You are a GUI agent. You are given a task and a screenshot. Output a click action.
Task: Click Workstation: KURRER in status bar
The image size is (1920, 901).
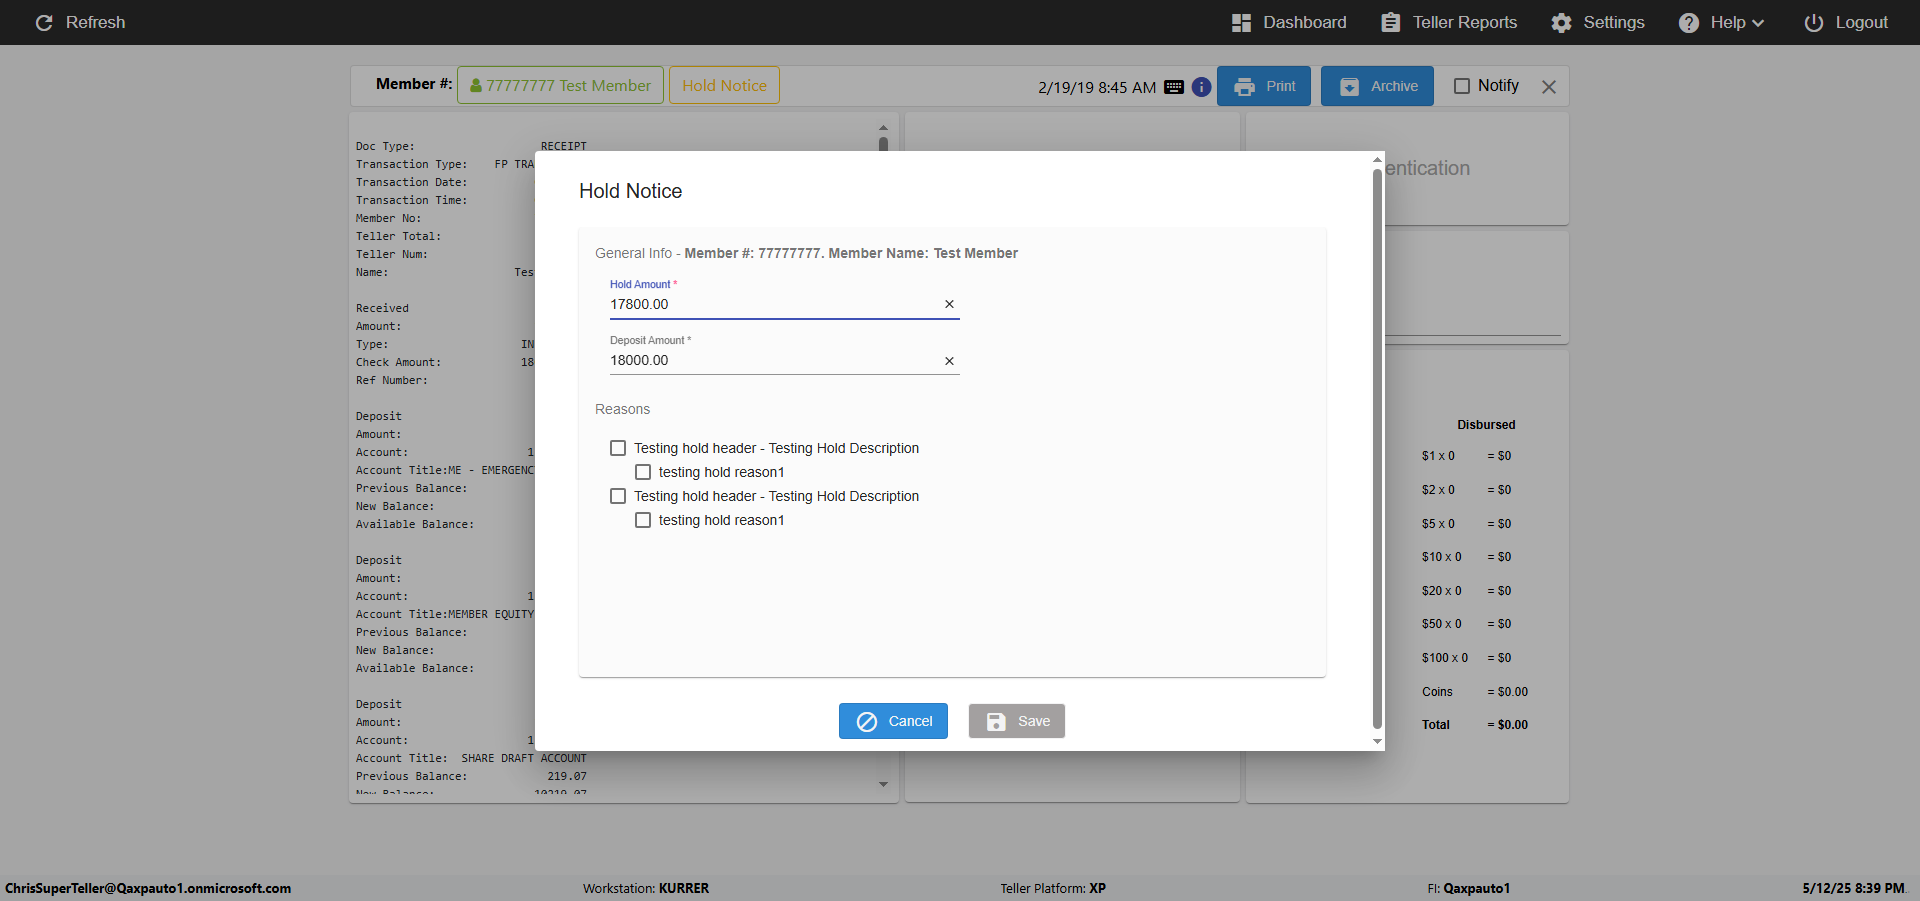coord(646,888)
